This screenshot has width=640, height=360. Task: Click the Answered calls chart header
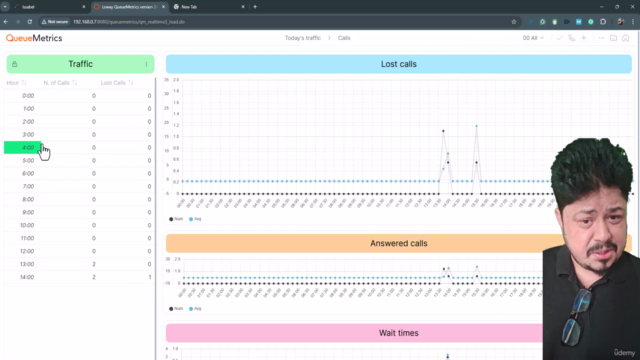pos(399,243)
